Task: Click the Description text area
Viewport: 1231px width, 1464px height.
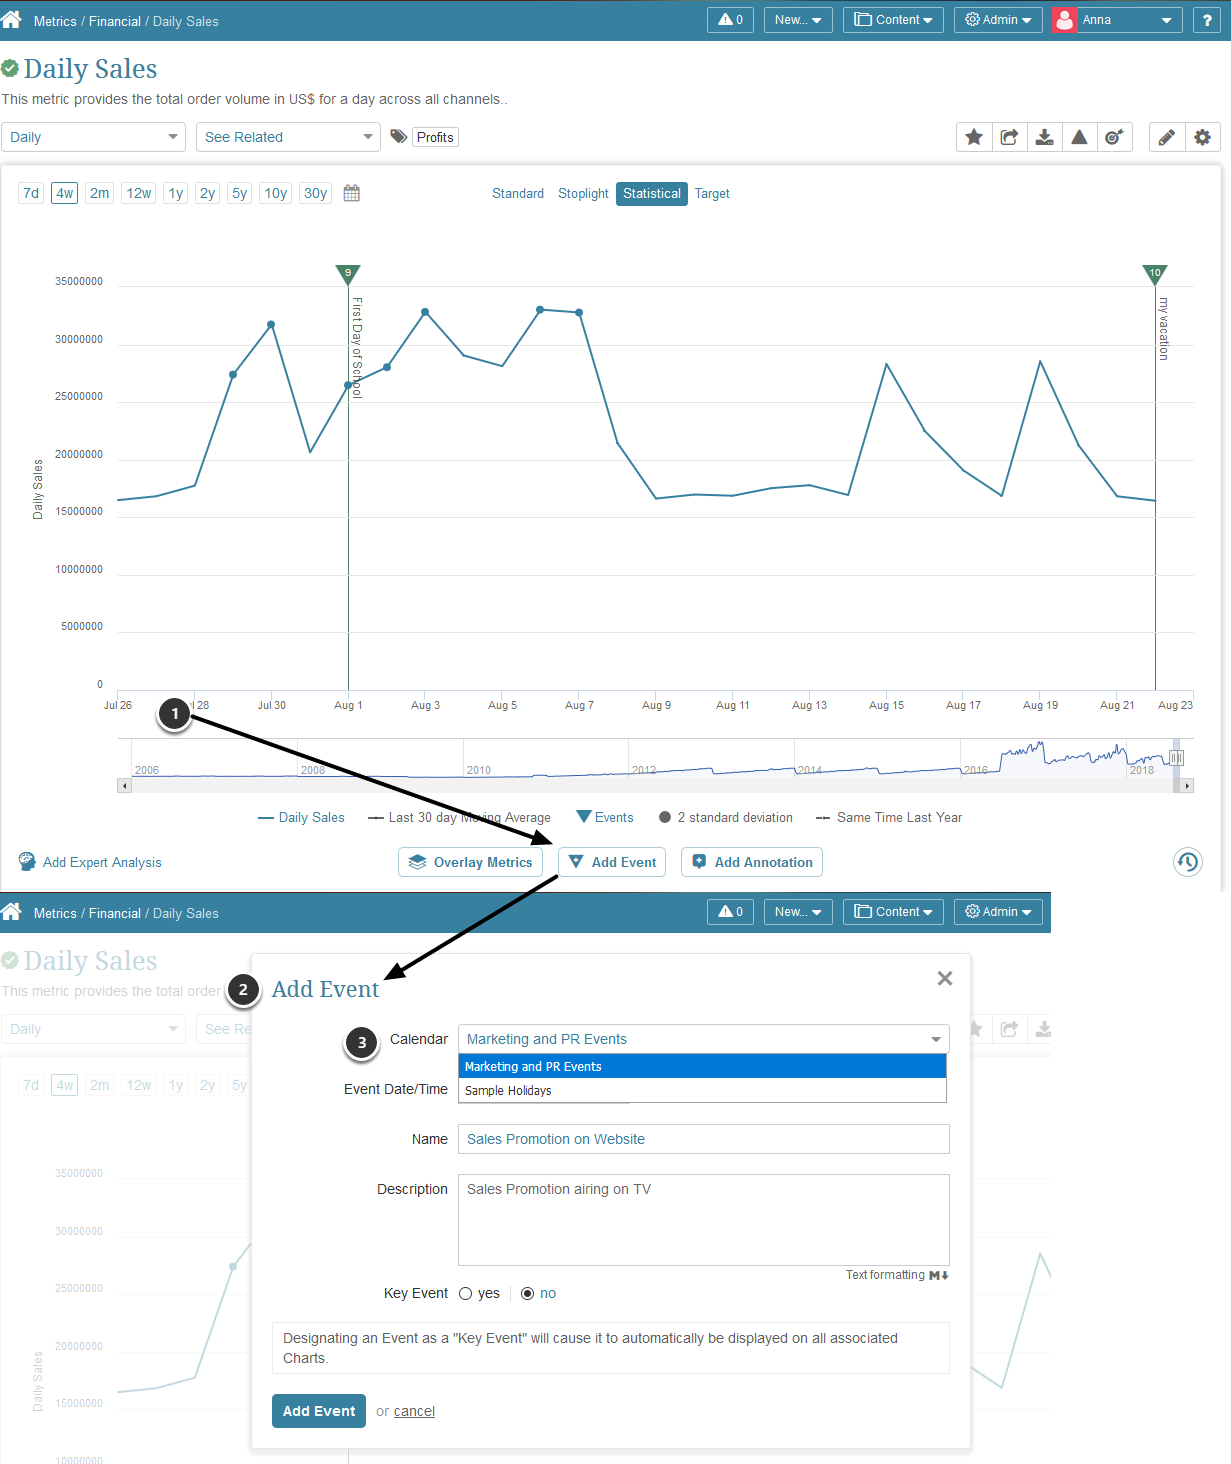Action: [x=704, y=1220]
